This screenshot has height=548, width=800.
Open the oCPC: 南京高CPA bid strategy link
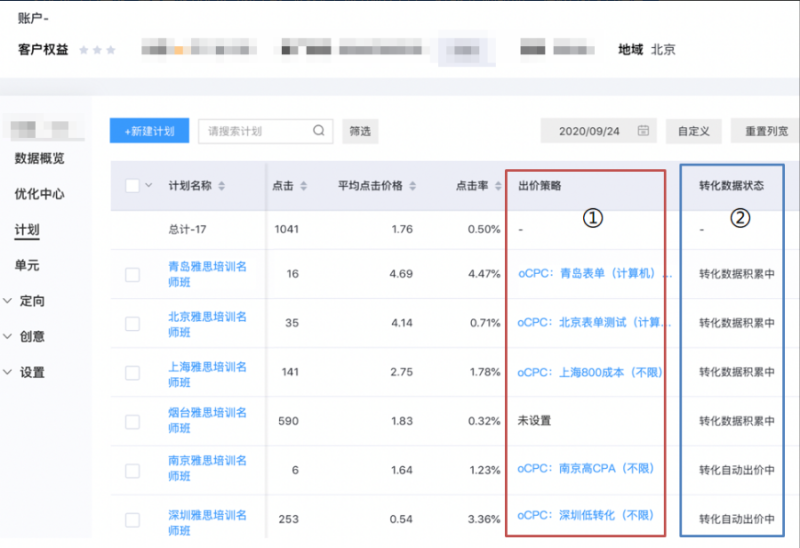pyautogui.click(x=586, y=468)
